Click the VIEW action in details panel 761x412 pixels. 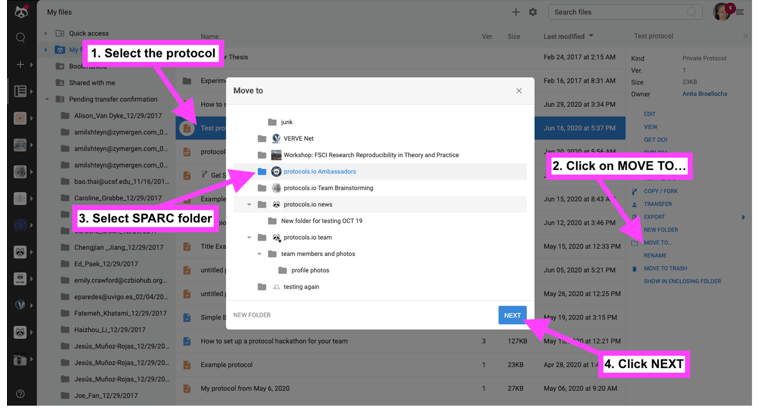[650, 127]
